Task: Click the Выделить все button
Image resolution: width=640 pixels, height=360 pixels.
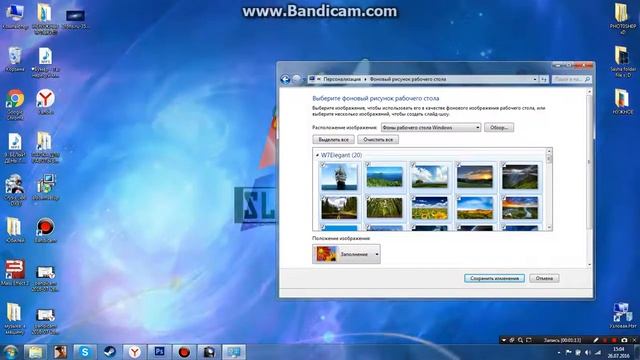Action: [333, 140]
